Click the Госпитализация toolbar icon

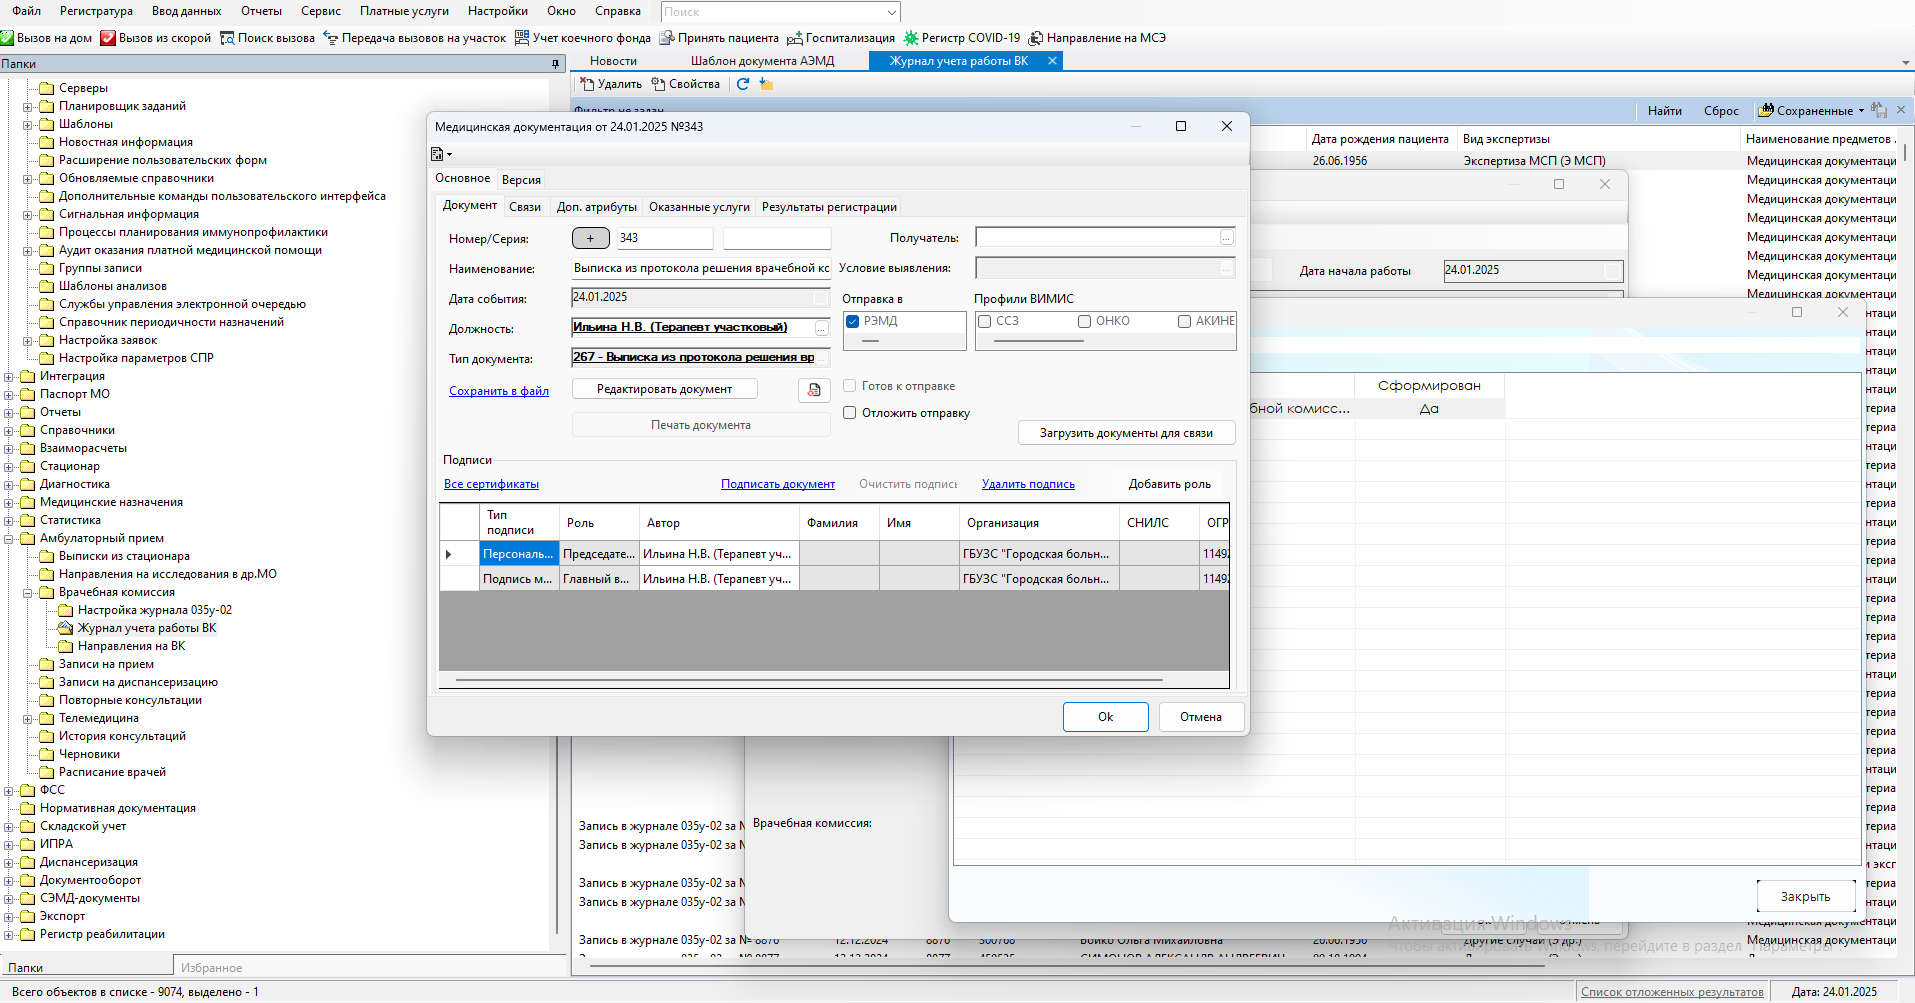(795, 38)
